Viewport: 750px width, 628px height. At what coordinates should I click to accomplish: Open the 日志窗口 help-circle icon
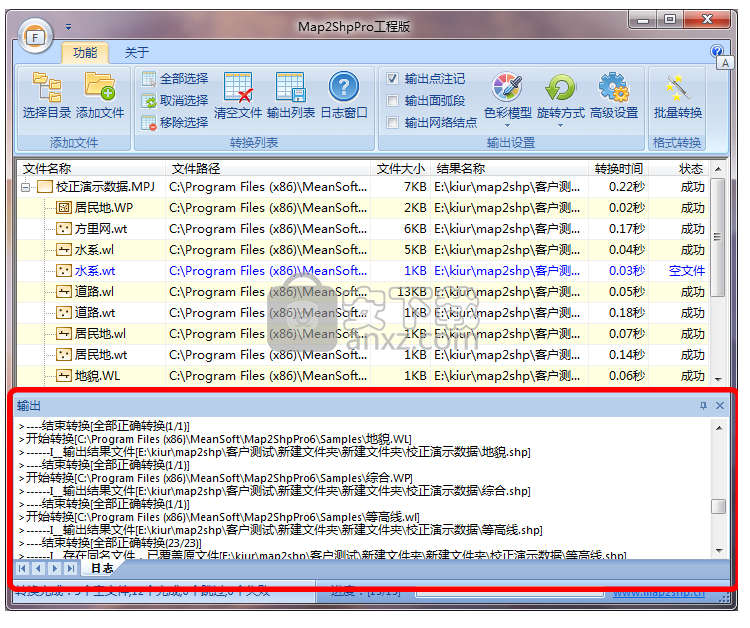click(343, 87)
